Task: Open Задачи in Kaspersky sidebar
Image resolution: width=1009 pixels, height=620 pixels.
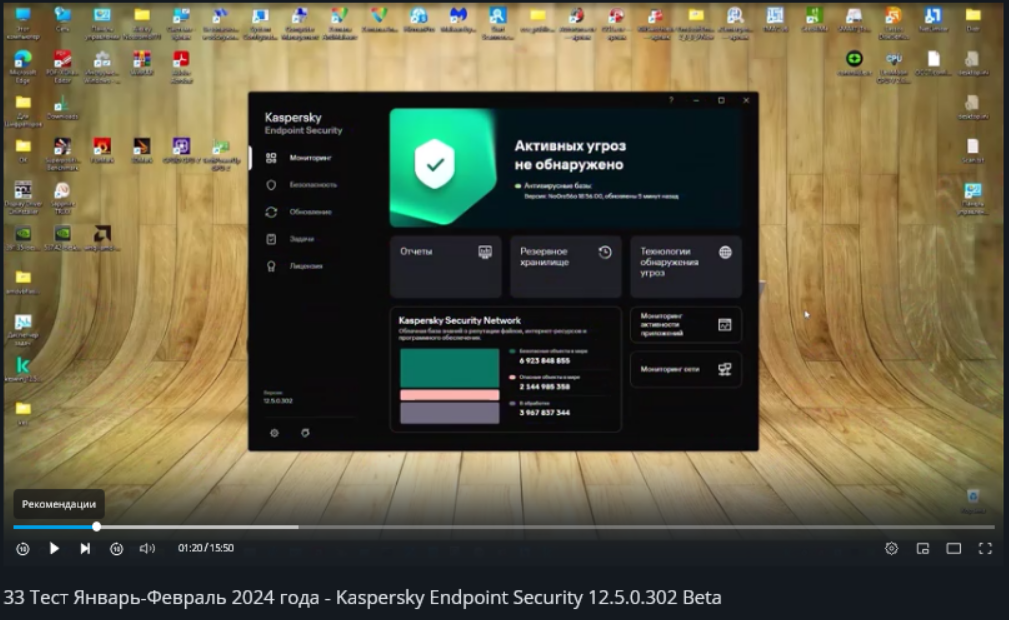Action: coord(301,239)
